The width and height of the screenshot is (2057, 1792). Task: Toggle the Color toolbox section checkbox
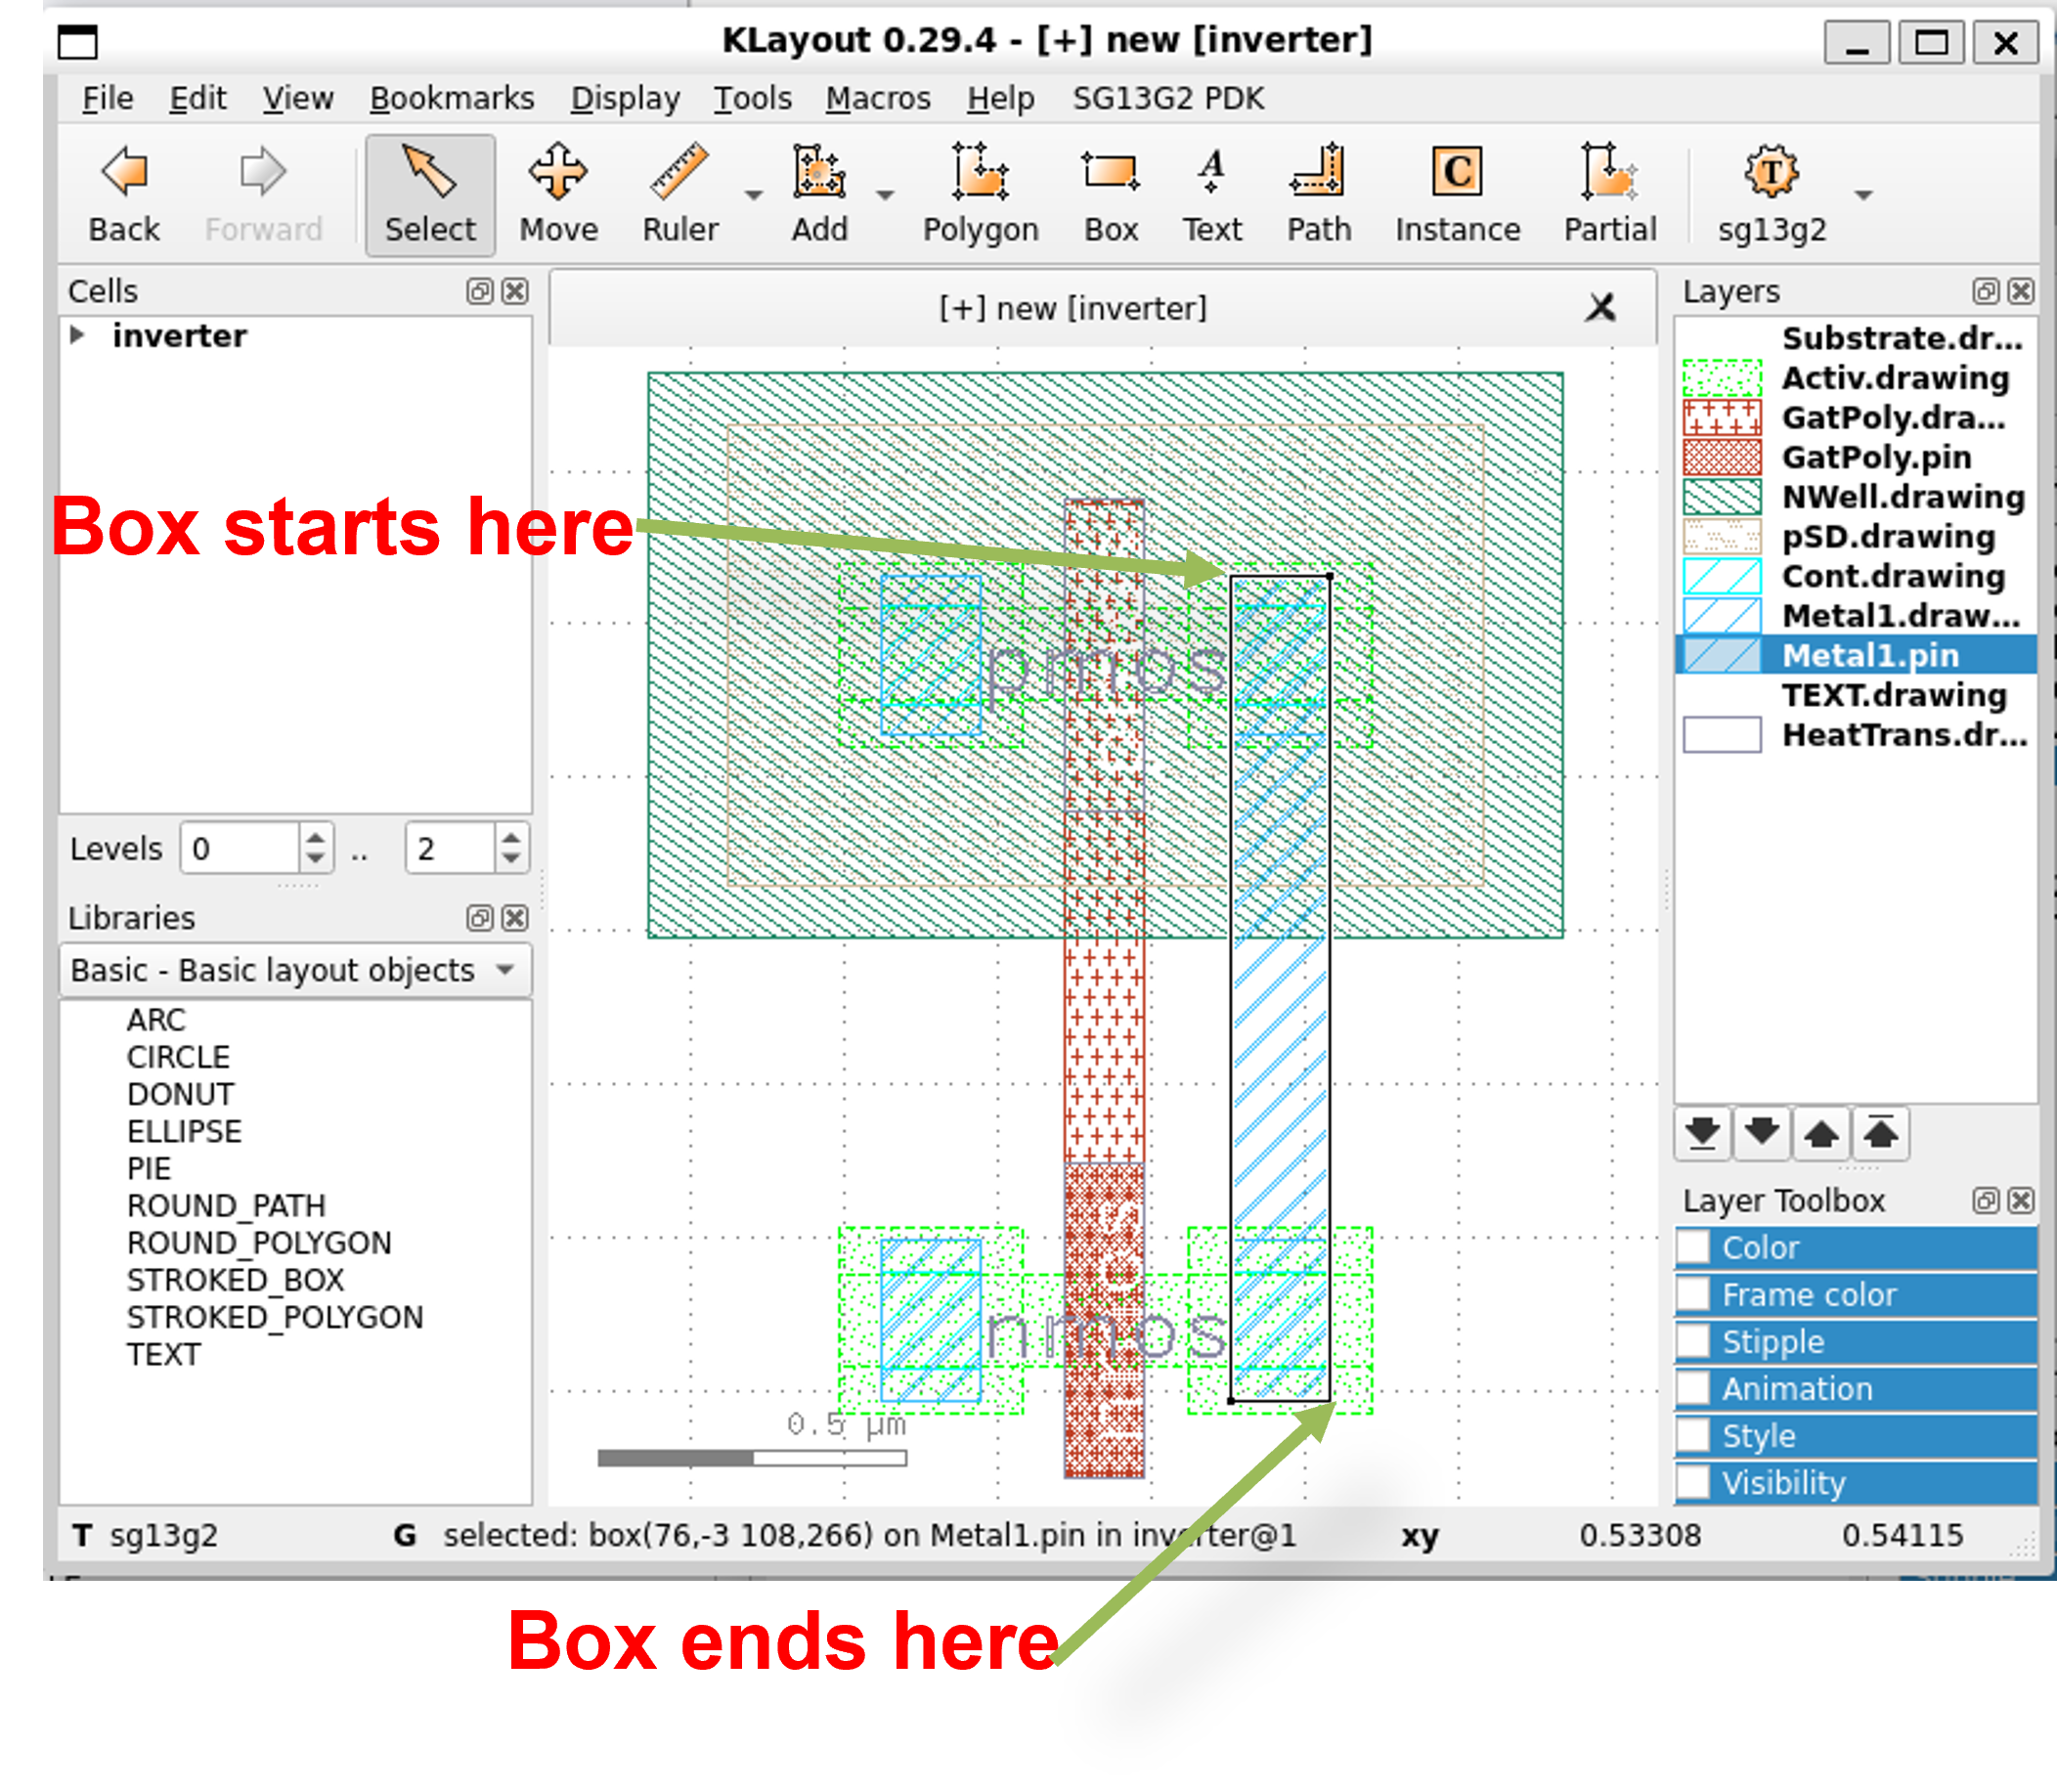[1693, 1247]
